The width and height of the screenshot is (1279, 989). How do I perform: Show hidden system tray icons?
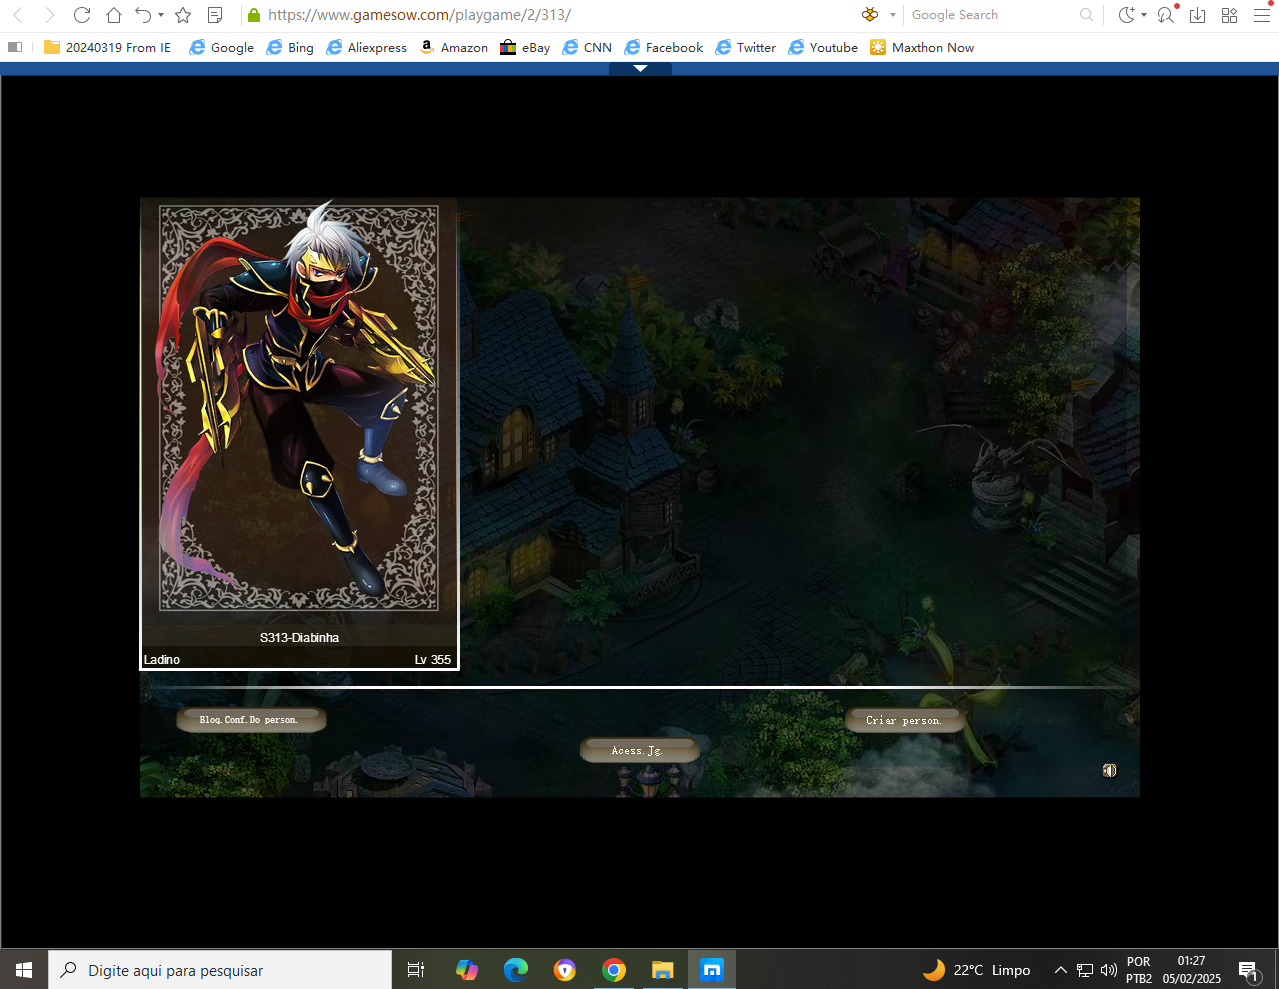click(1061, 970)
